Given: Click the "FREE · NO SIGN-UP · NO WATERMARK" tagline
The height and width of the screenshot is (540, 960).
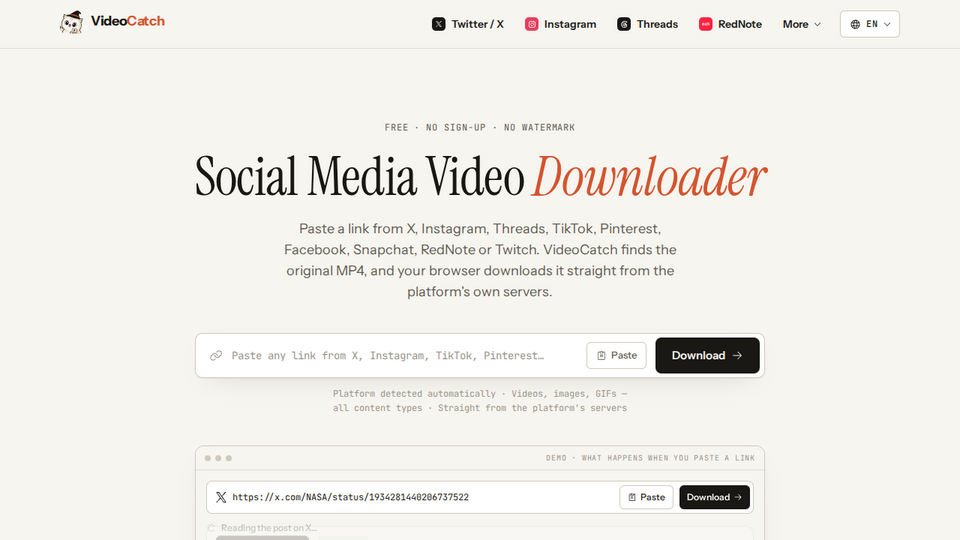Looking at the screenshot, I should click(480, 127).
